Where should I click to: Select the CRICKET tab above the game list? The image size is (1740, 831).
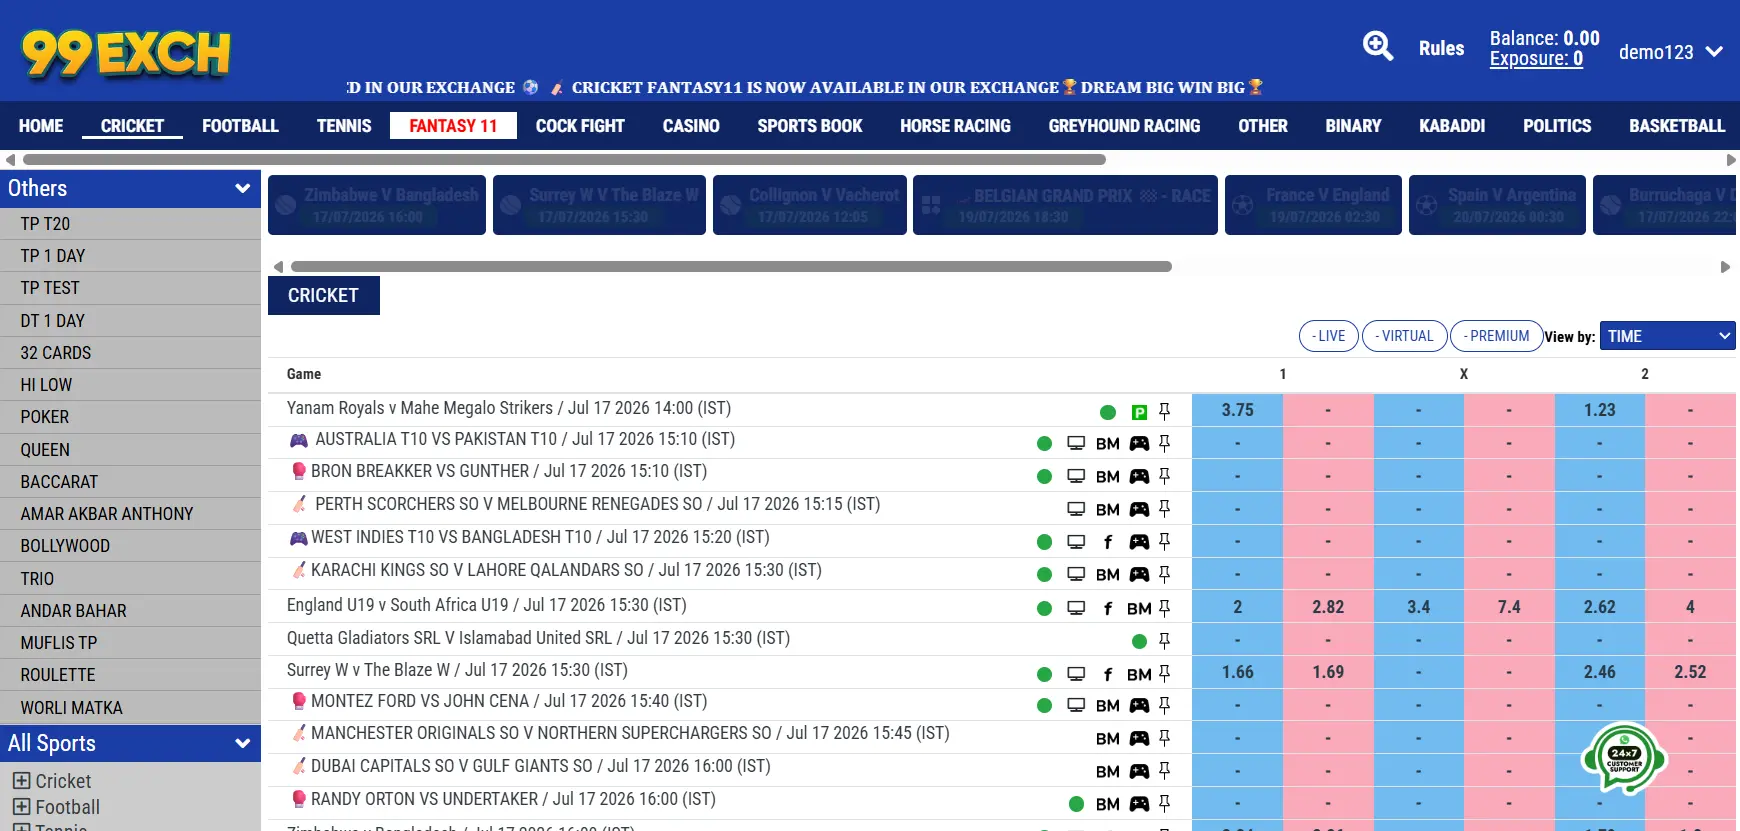(323, 296)
